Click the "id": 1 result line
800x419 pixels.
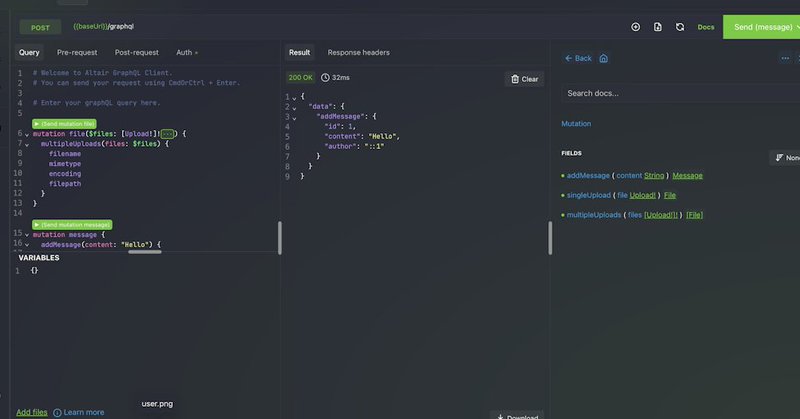coord(340,127)
